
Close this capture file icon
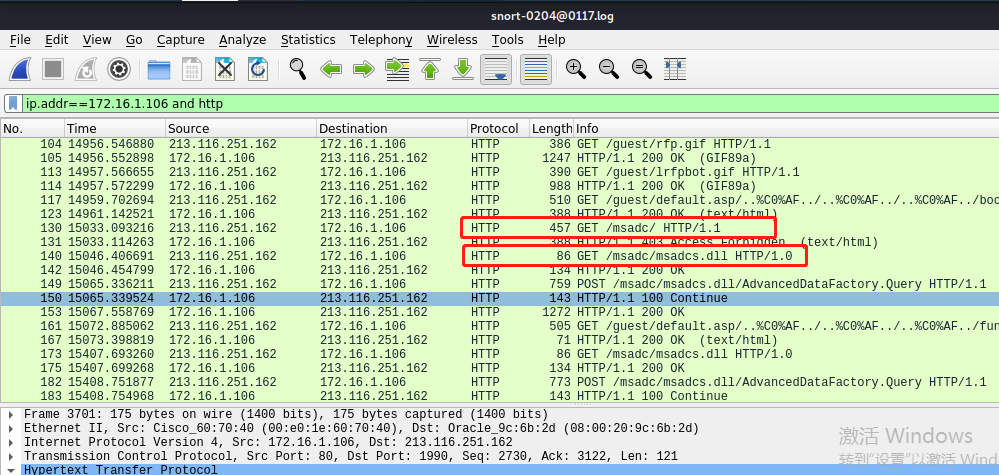click(225, 69)
